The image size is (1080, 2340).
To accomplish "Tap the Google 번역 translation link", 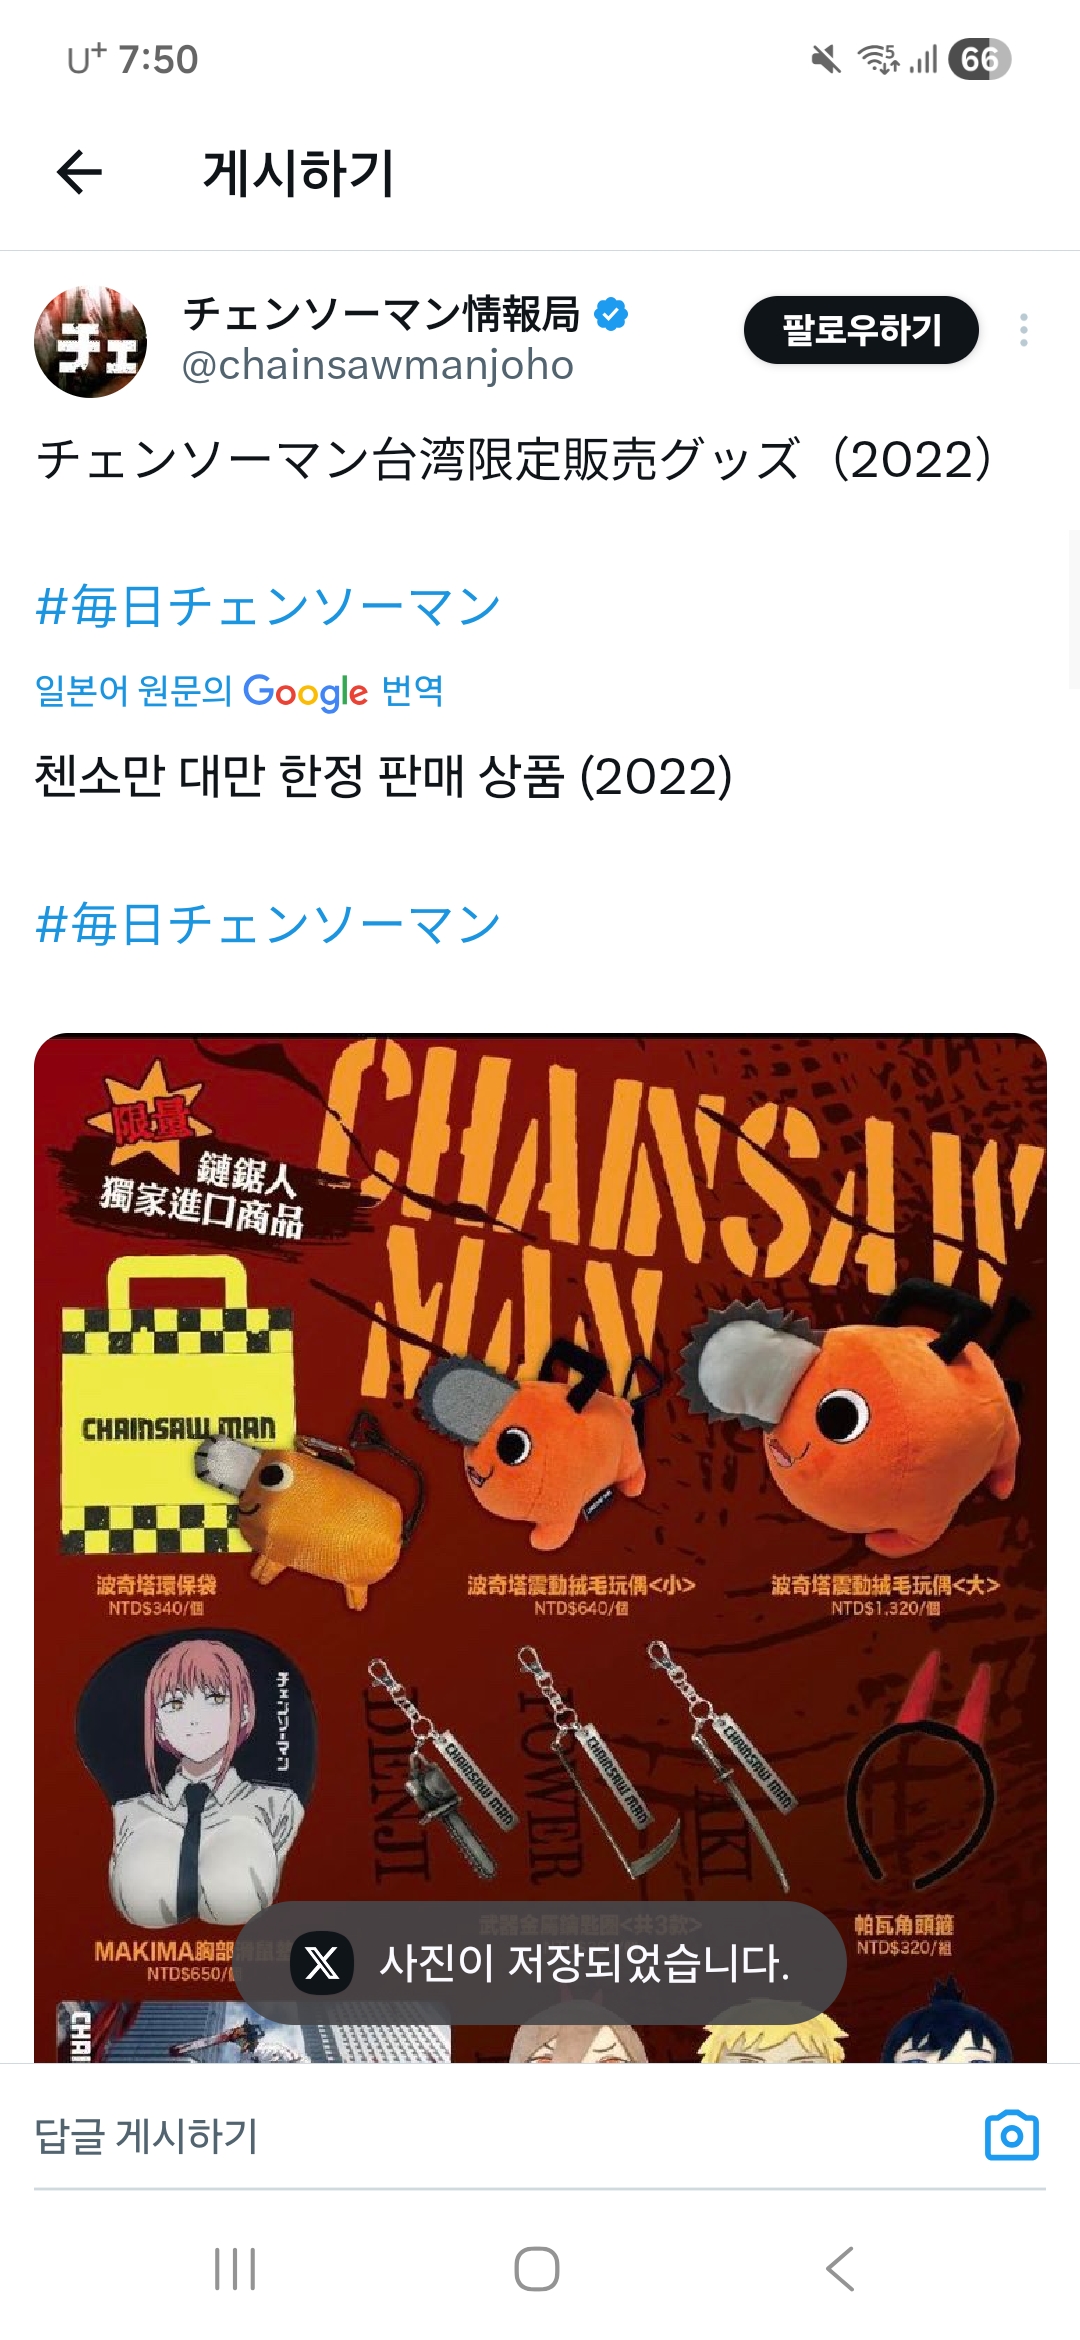I will tap(239, 691).
